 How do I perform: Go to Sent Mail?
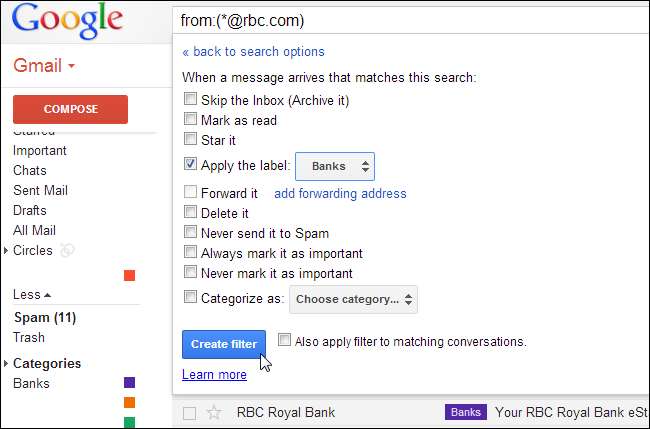pyautogui.click(x=40, y=190)
